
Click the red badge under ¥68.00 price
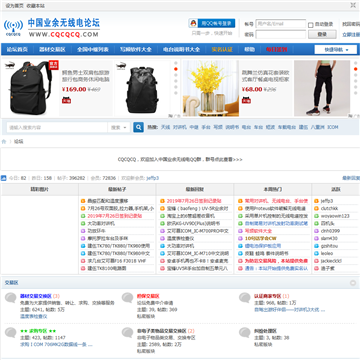(x=246, y=100)
